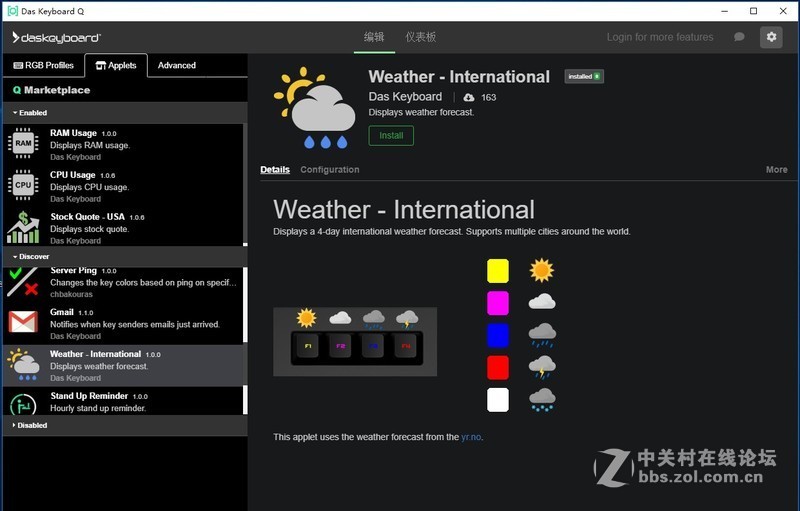This screenshot has width=800, height=511.
Task: Click the Marketplace Q icon
Action: pyautogui.click(x=17, y=90)
